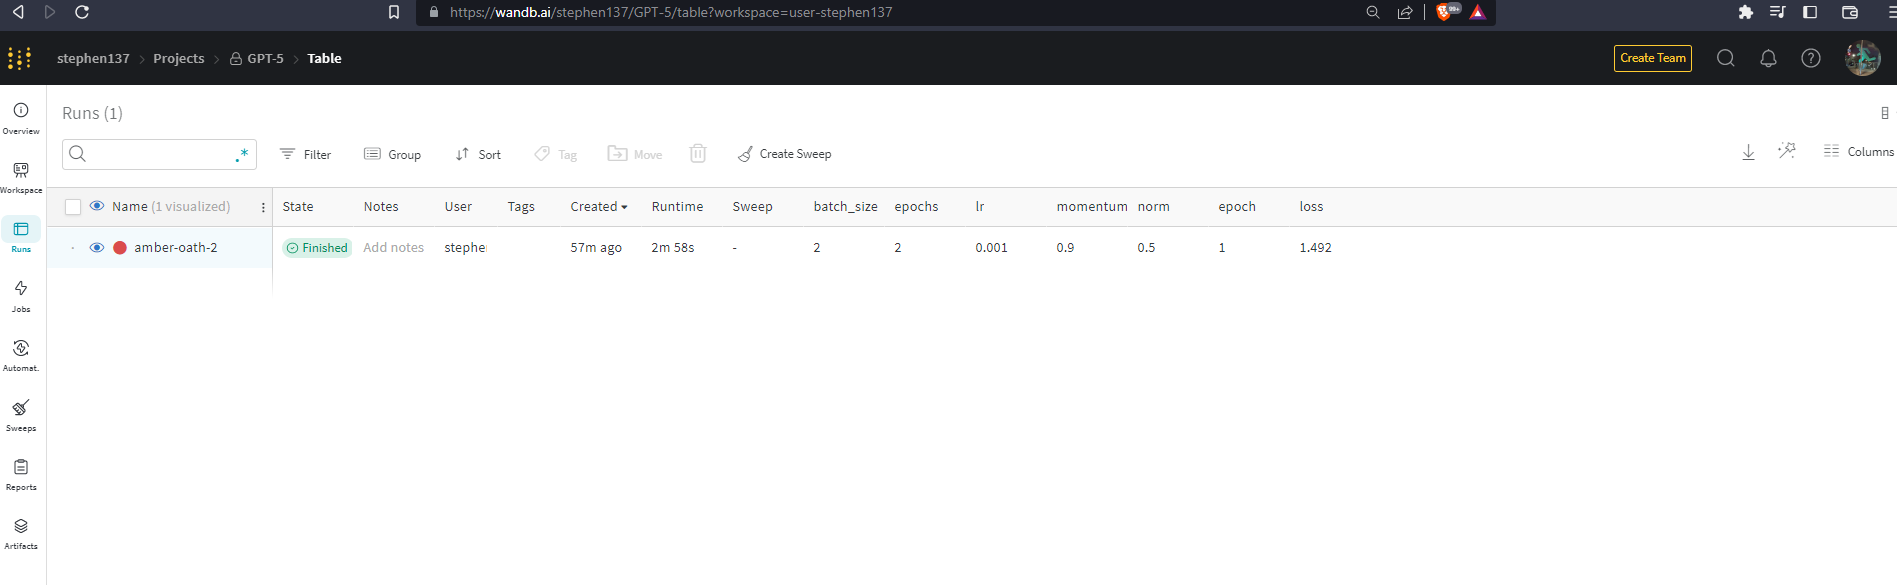This screenshot has height=585, width=1897.
Task: Toggle the regex search option
Action: point(241,155)
